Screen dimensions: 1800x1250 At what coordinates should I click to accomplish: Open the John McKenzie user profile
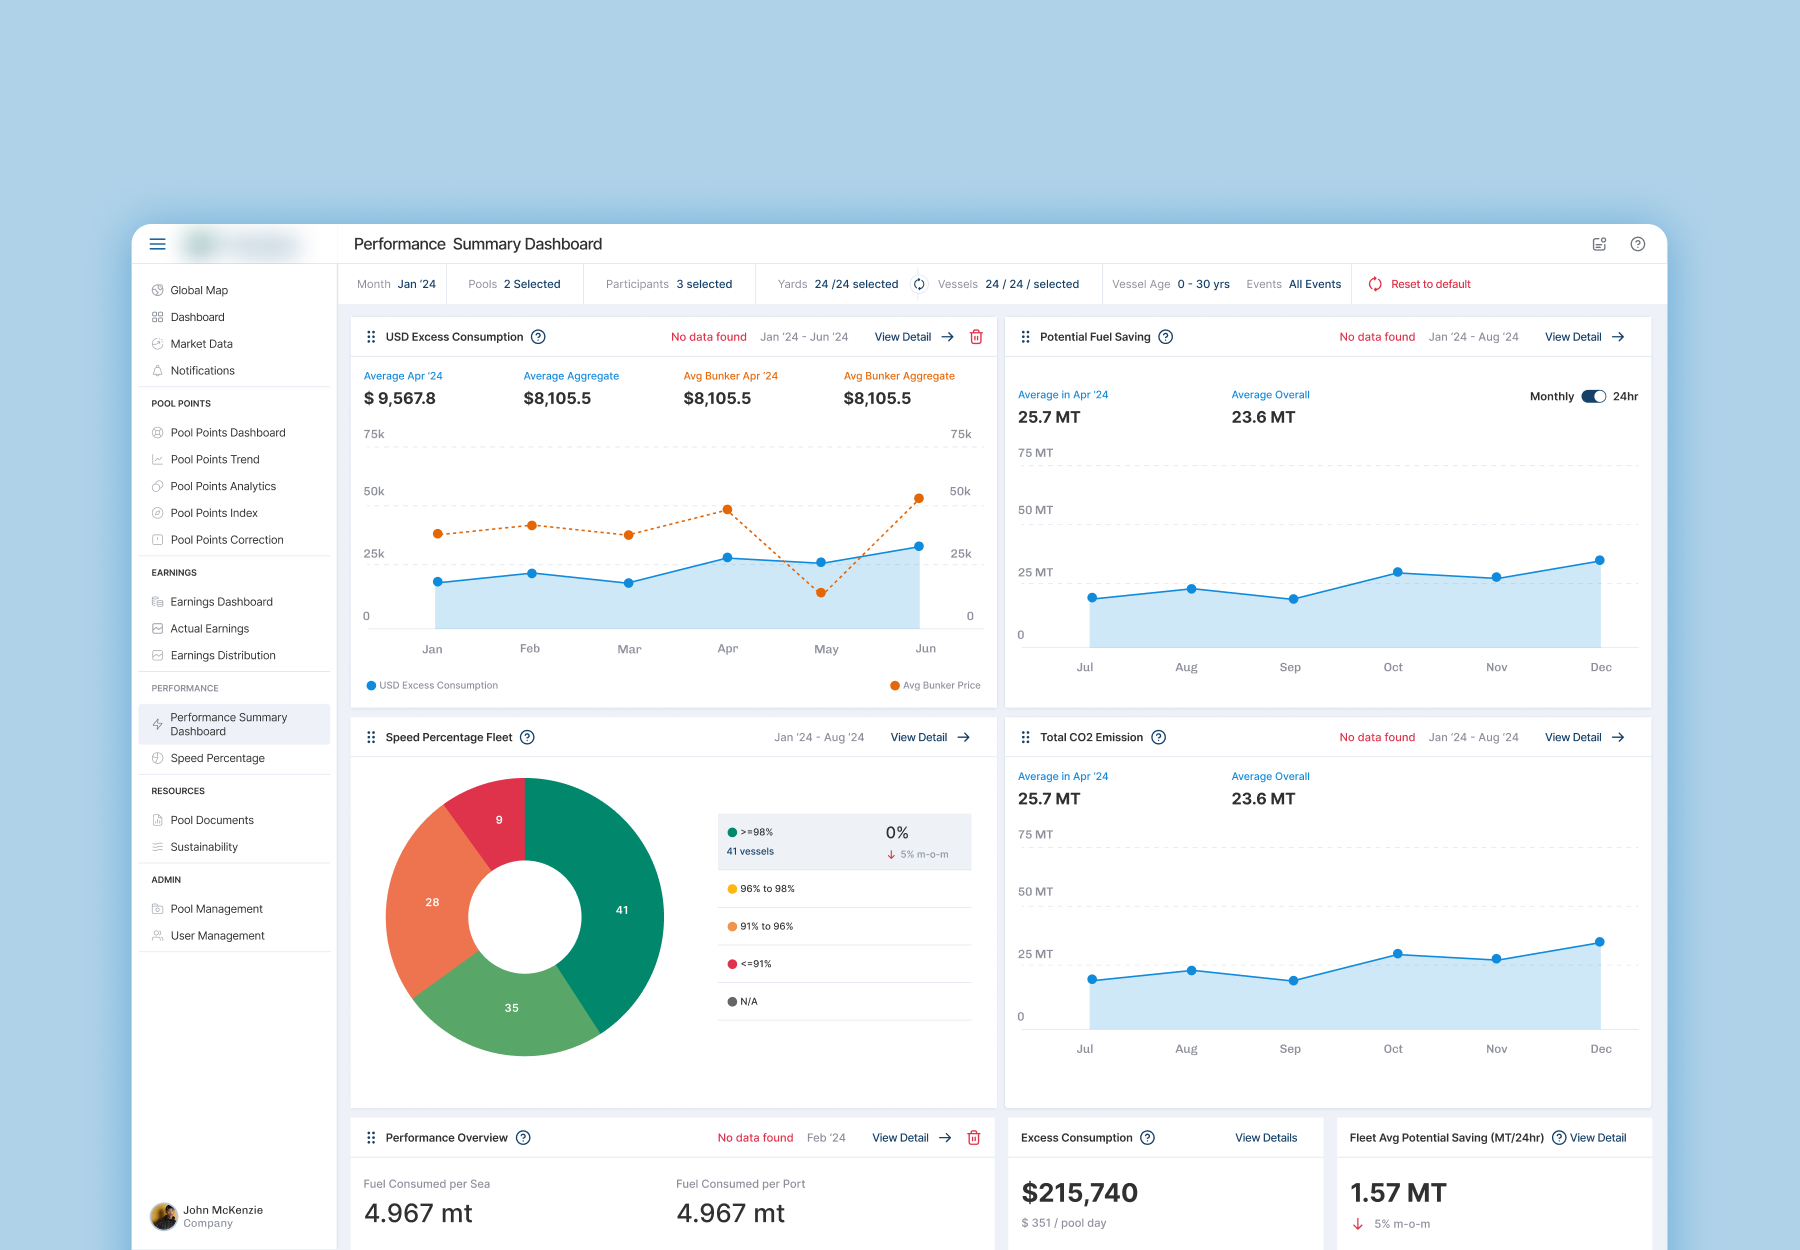(207, 1216)
